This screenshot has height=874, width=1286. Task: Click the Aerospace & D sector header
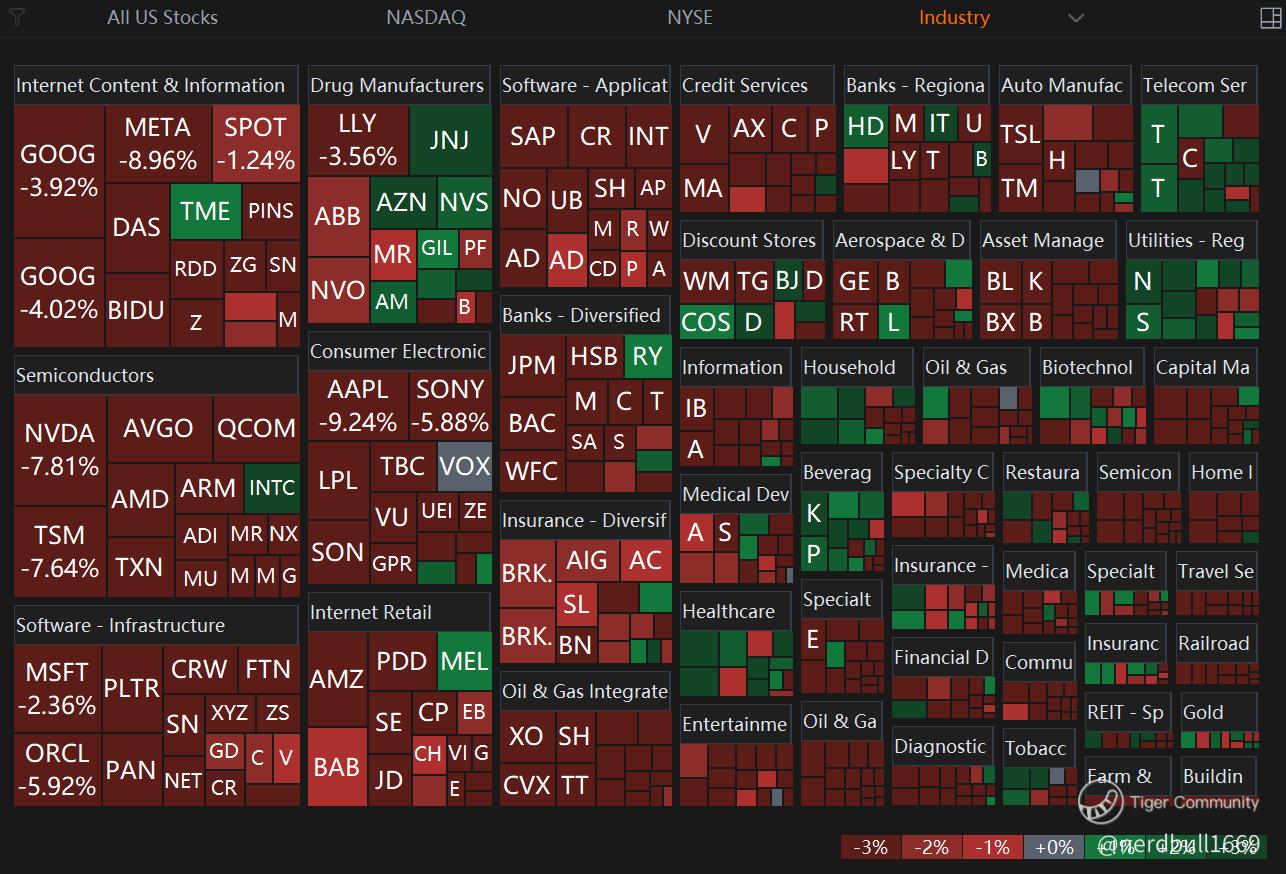tap(901, 240)
